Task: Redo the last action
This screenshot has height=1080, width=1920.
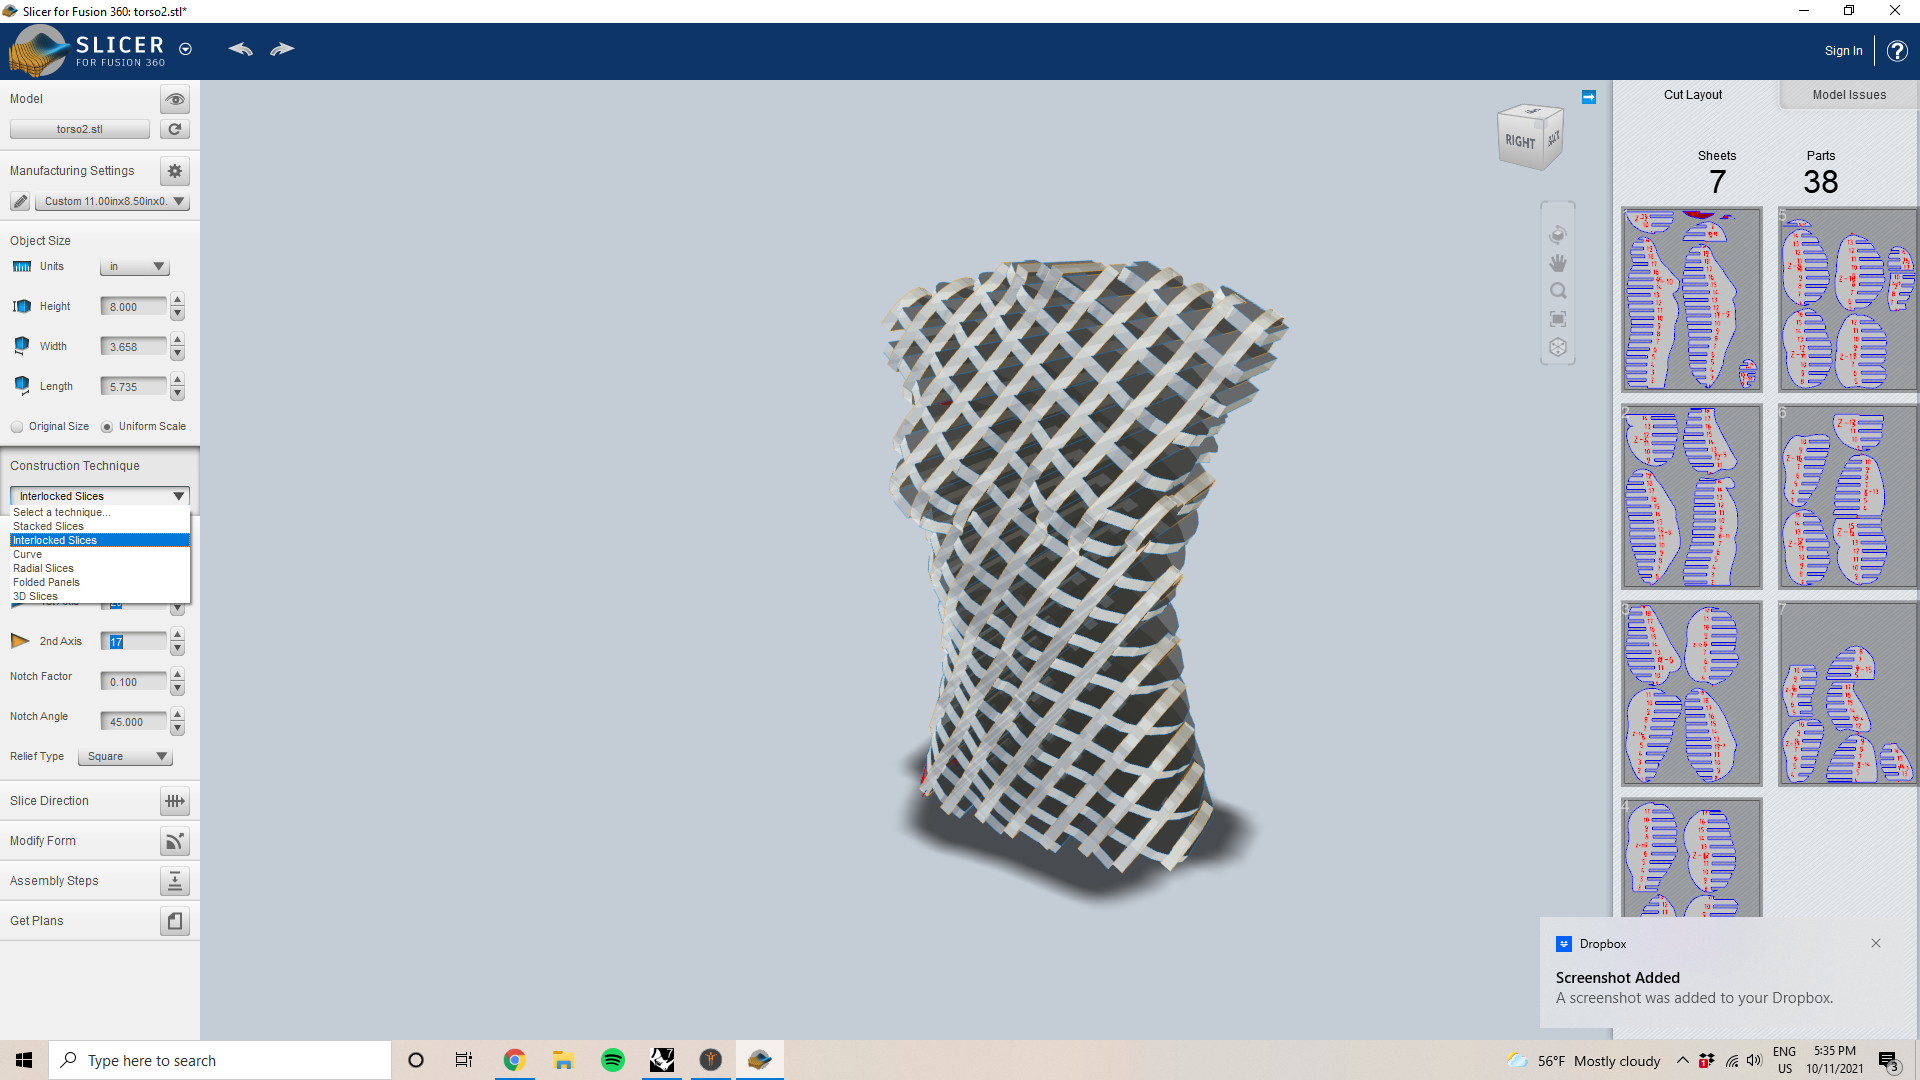Action: point(282,49)
